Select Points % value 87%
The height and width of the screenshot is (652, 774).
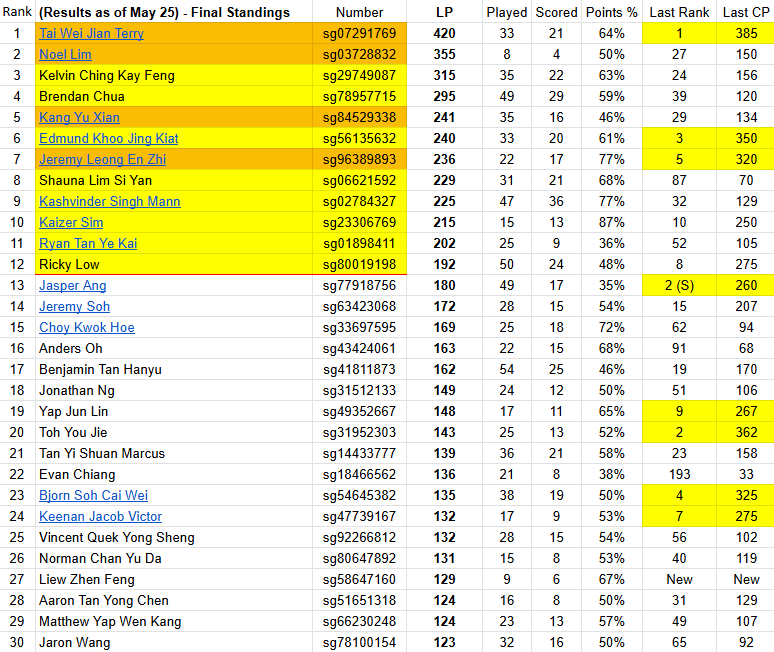click(612, 223)
